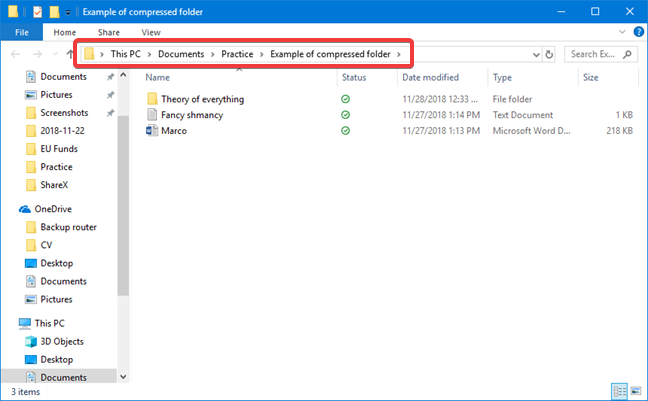Screen dimensions: 648x401
Task: Click Example of compressed folder breadcrumb
Action: tap(330, 54)
